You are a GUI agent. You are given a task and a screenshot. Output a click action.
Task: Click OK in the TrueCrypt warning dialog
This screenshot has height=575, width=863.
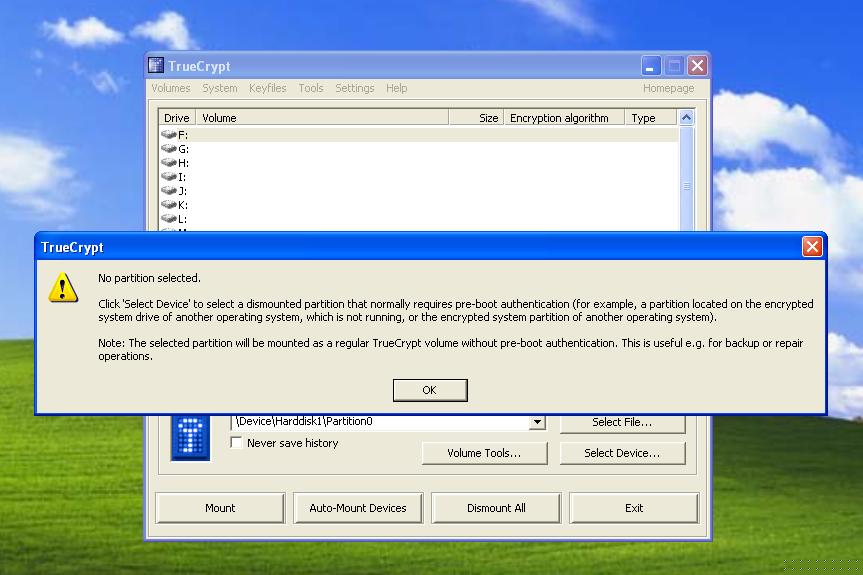click(x=430, y=390)
